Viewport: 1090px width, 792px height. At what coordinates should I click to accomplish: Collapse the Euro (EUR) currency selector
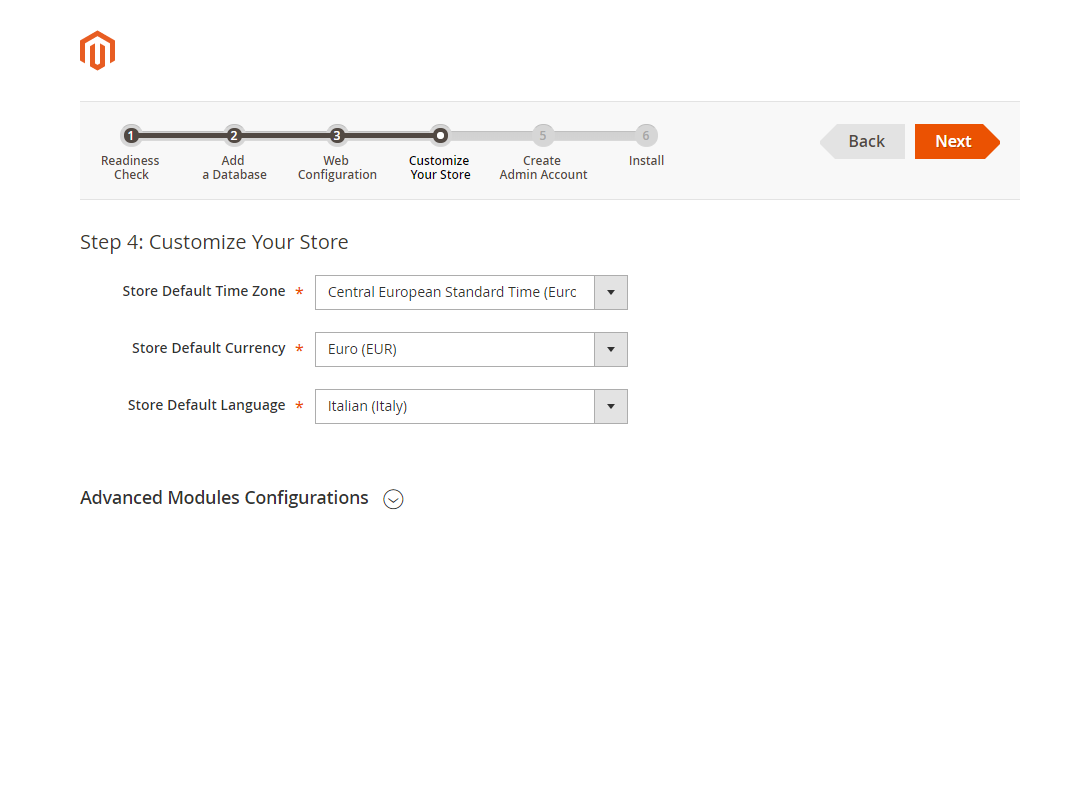[x=610, y=349]
